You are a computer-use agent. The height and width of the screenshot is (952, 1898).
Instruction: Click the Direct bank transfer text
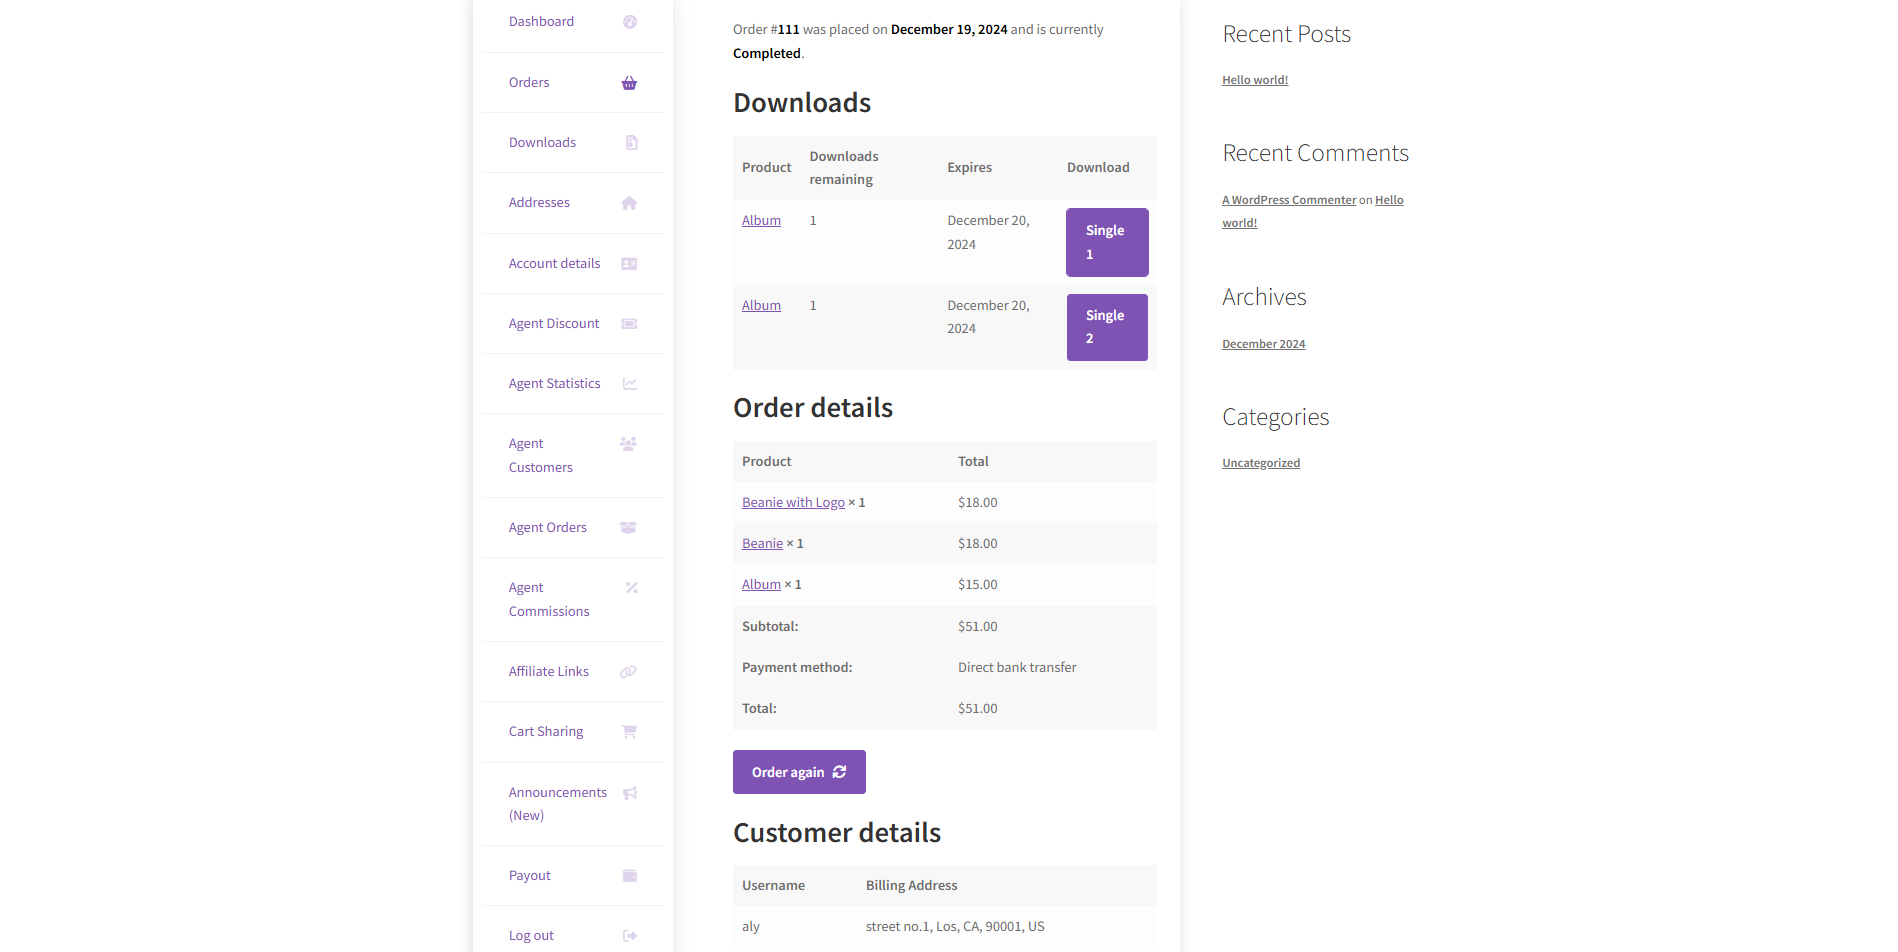[1017, 668]
